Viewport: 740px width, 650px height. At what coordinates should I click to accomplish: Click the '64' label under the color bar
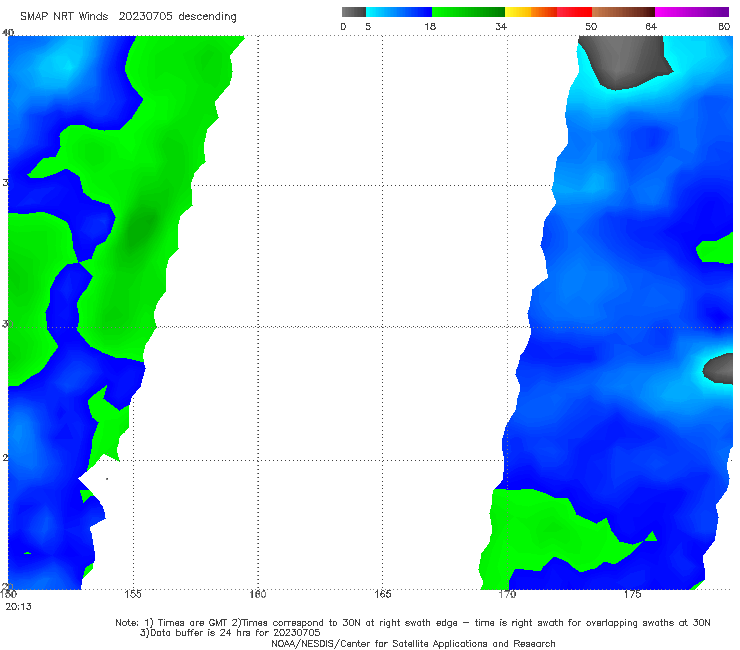[x=651, y=27]
